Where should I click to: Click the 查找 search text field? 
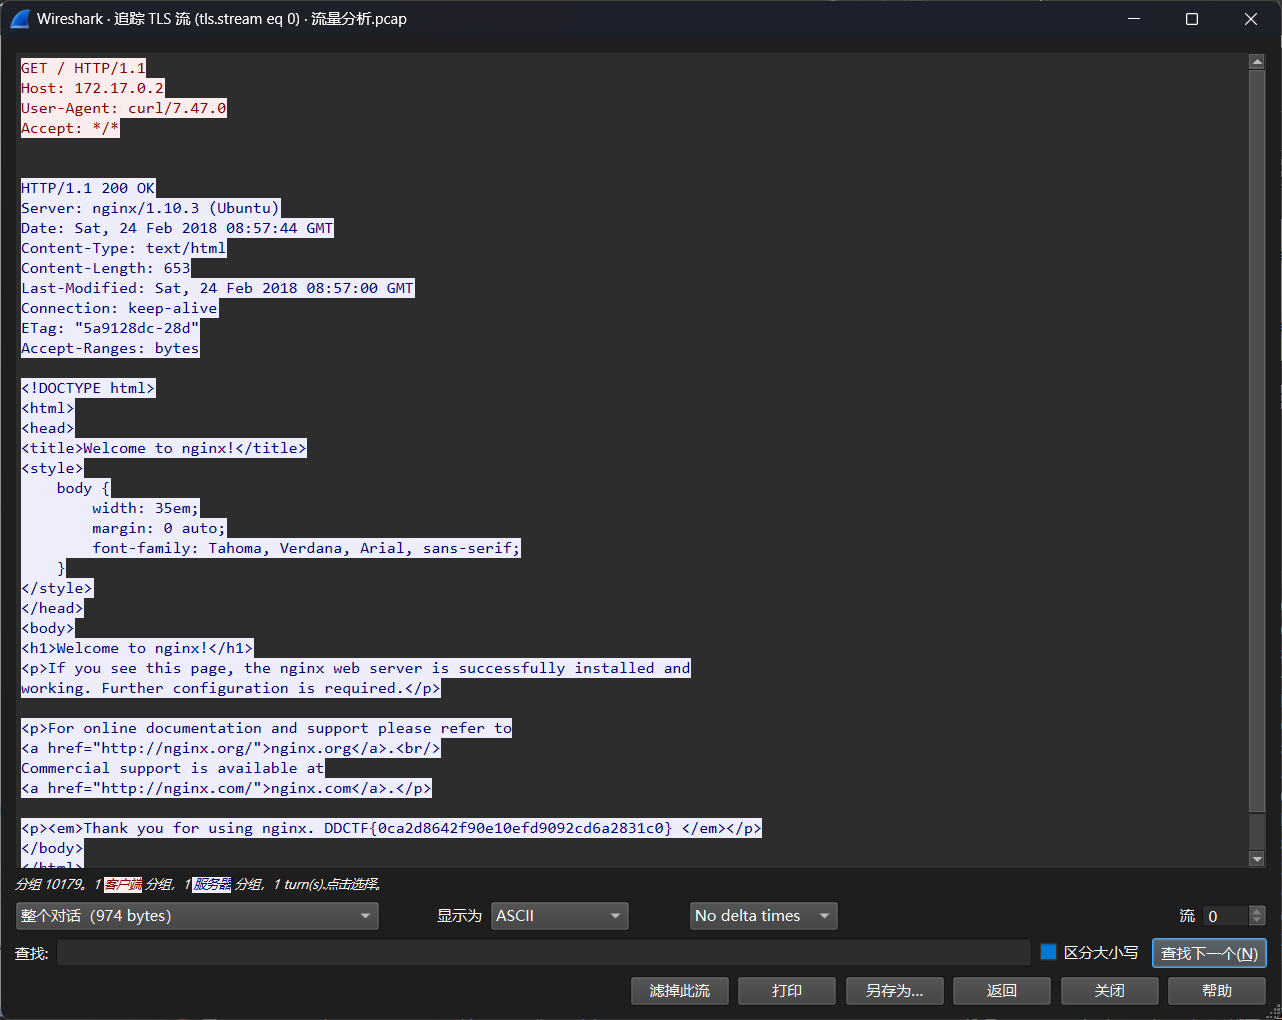click(543, 953)
